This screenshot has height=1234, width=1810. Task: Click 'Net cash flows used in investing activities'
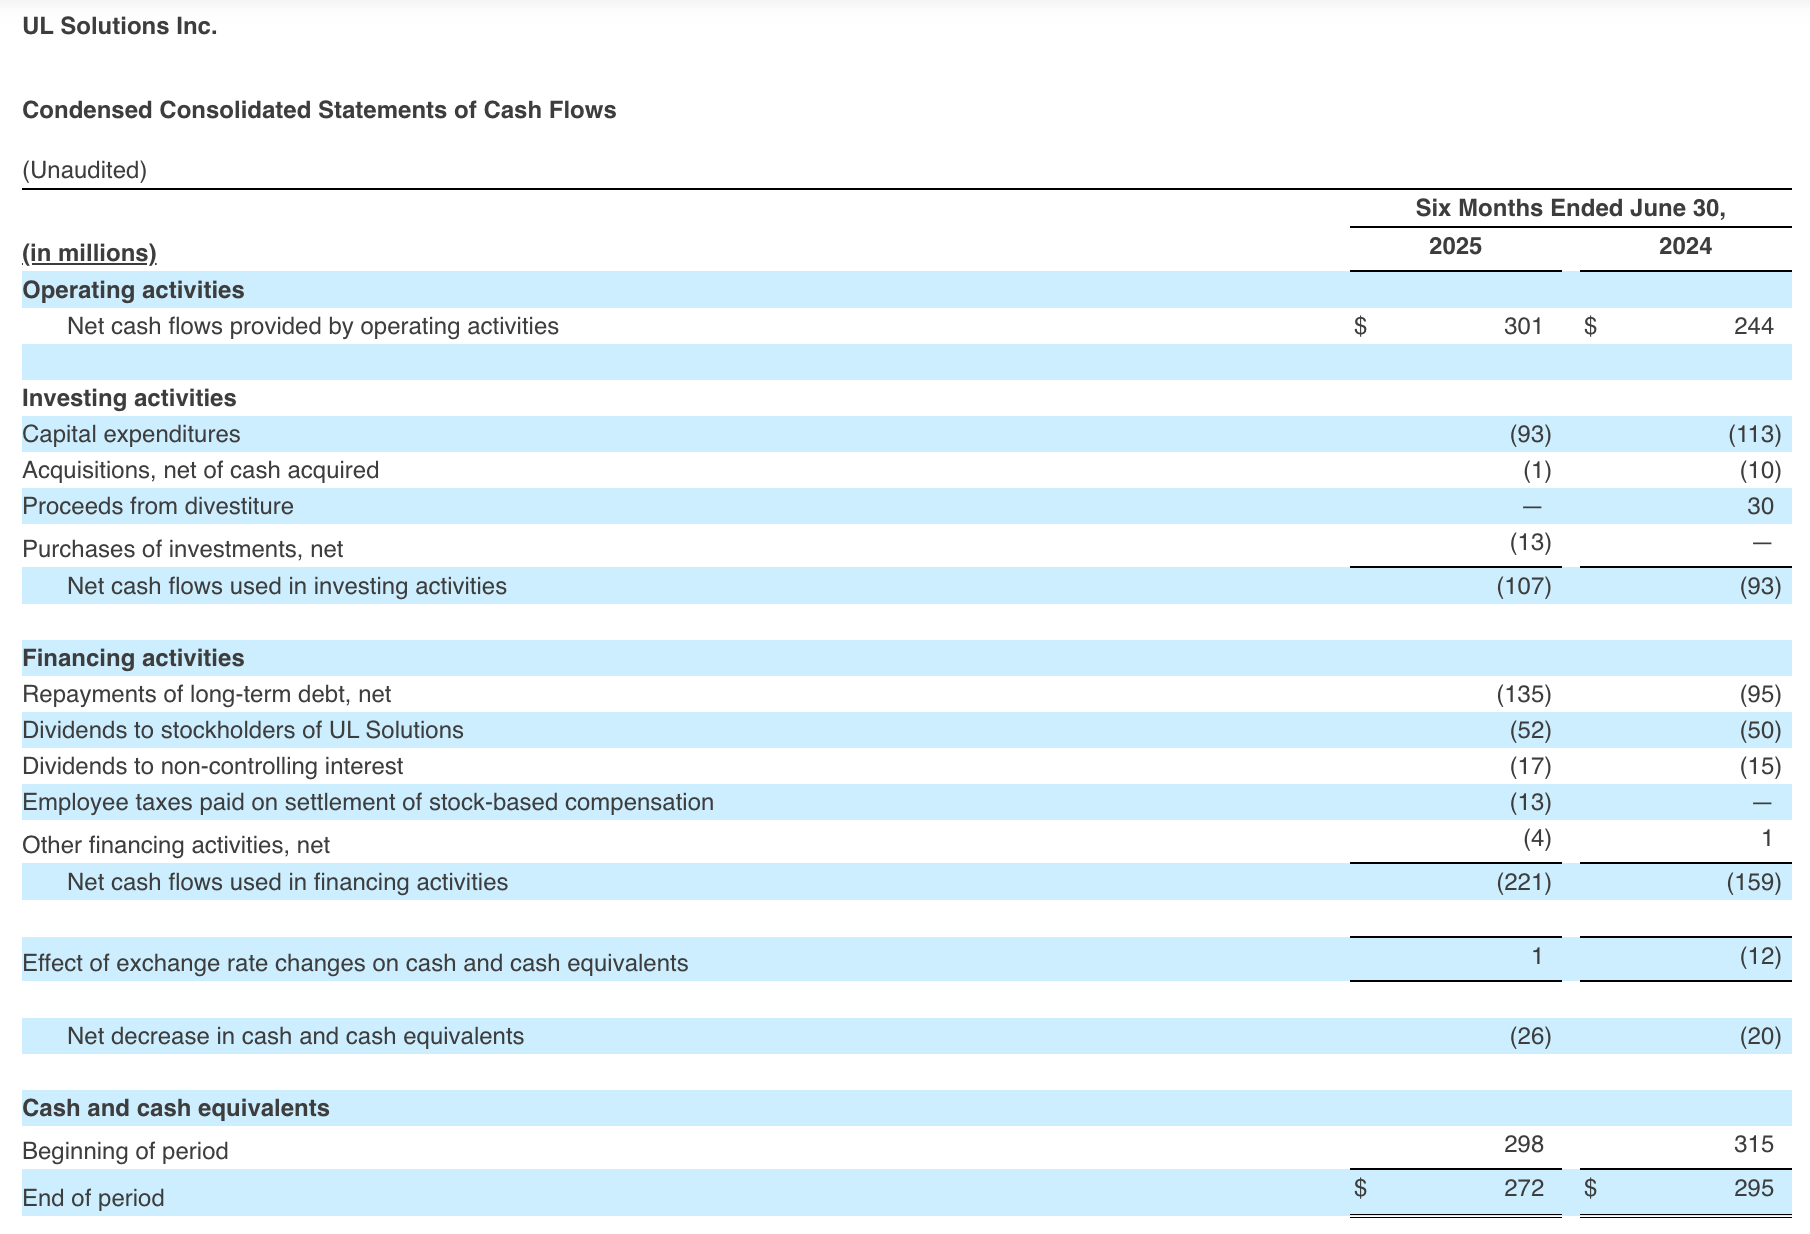pos(287,586)
